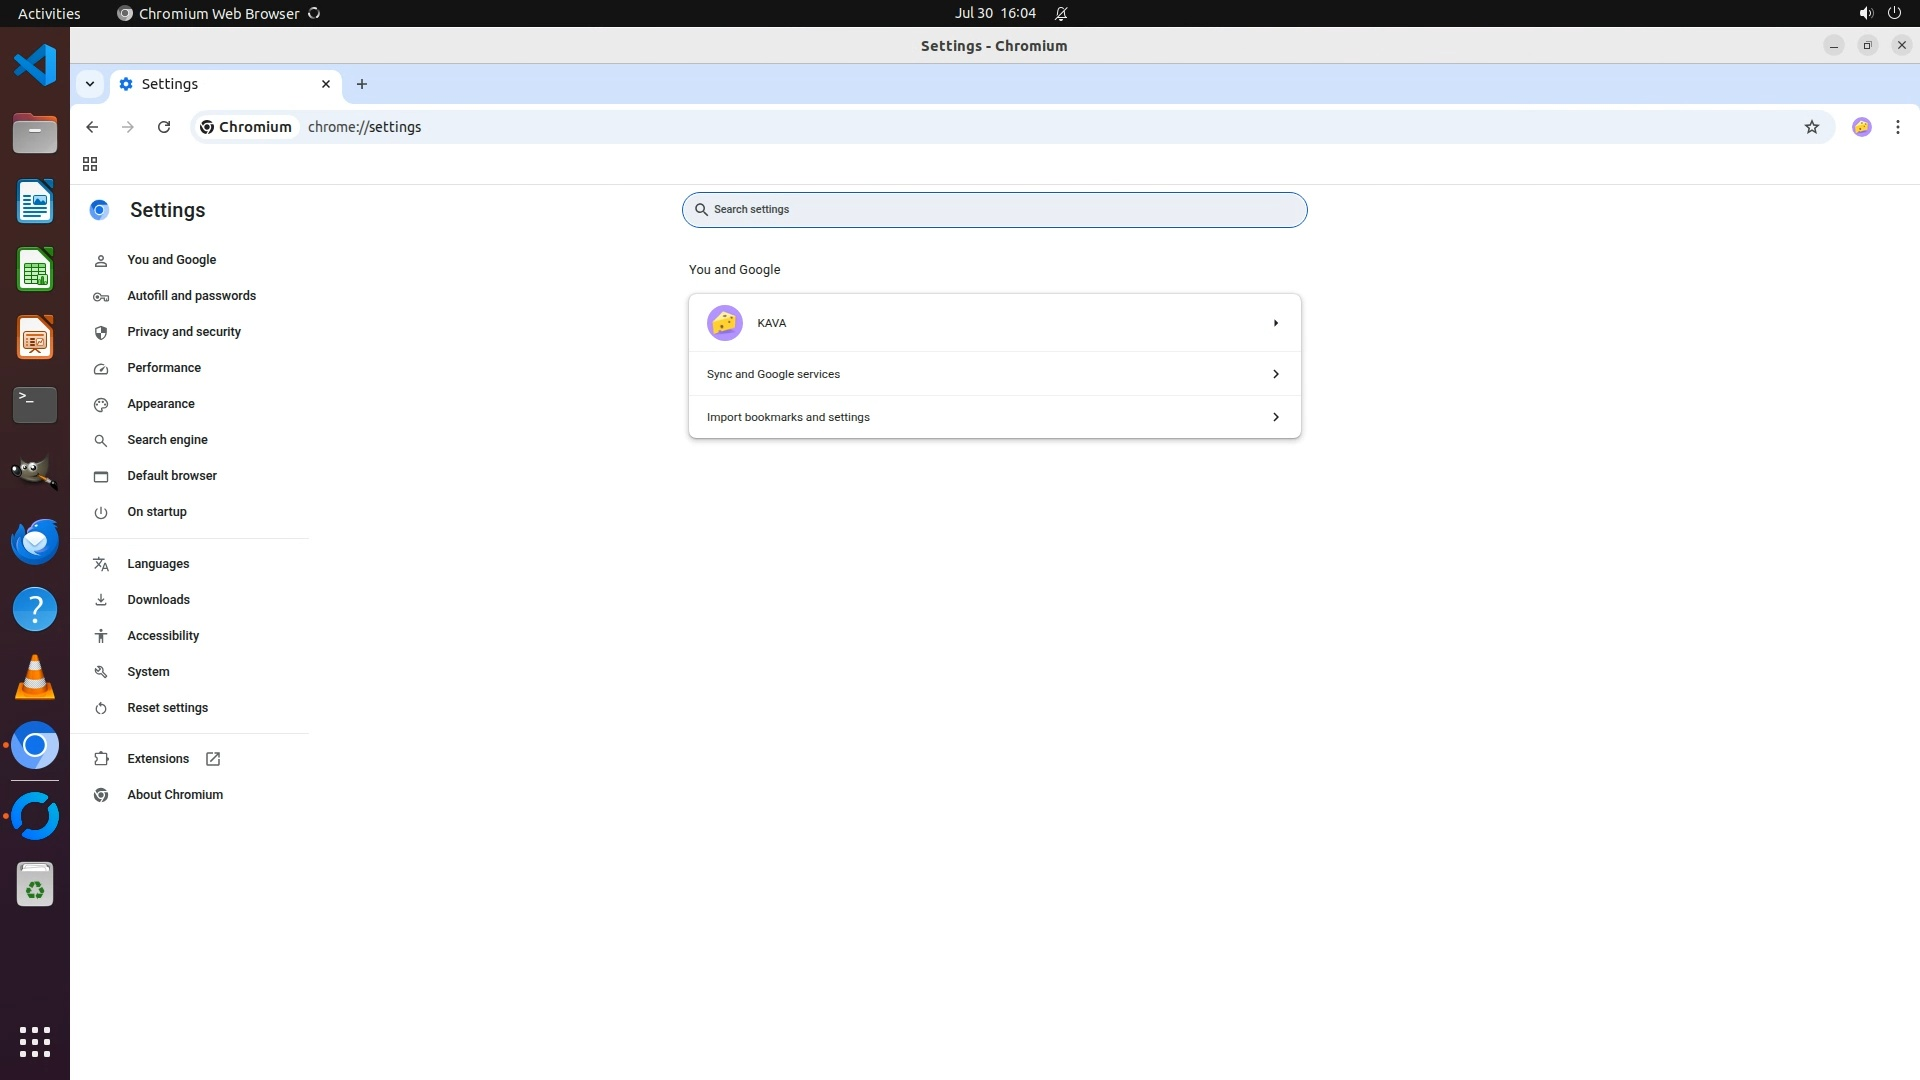This screenshot has height=1080, width=1920.
Task: Go to Search engine settings
Action: (x=167, y=440)
